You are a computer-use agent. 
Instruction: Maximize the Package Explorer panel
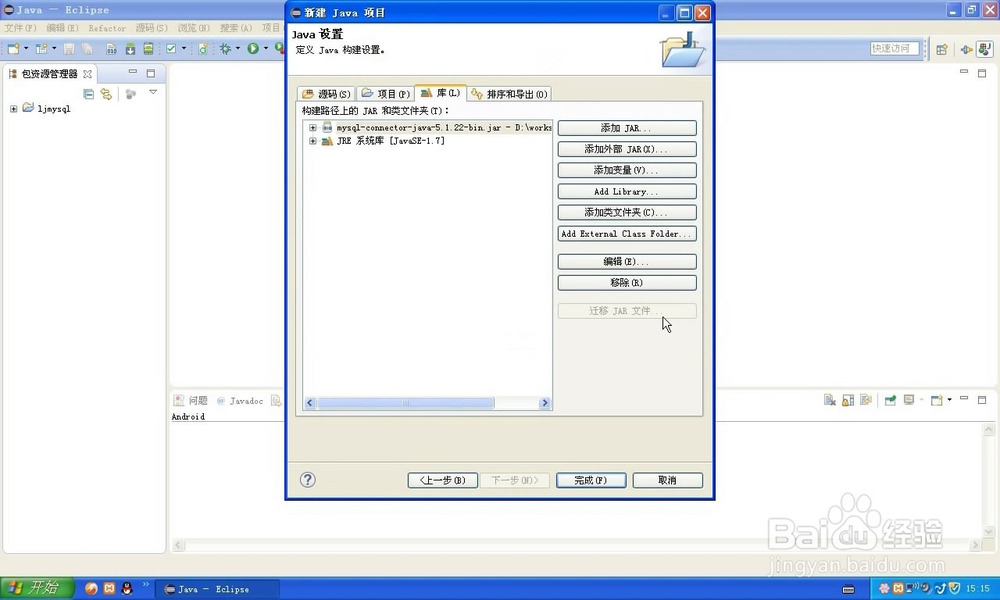(151, 73)
